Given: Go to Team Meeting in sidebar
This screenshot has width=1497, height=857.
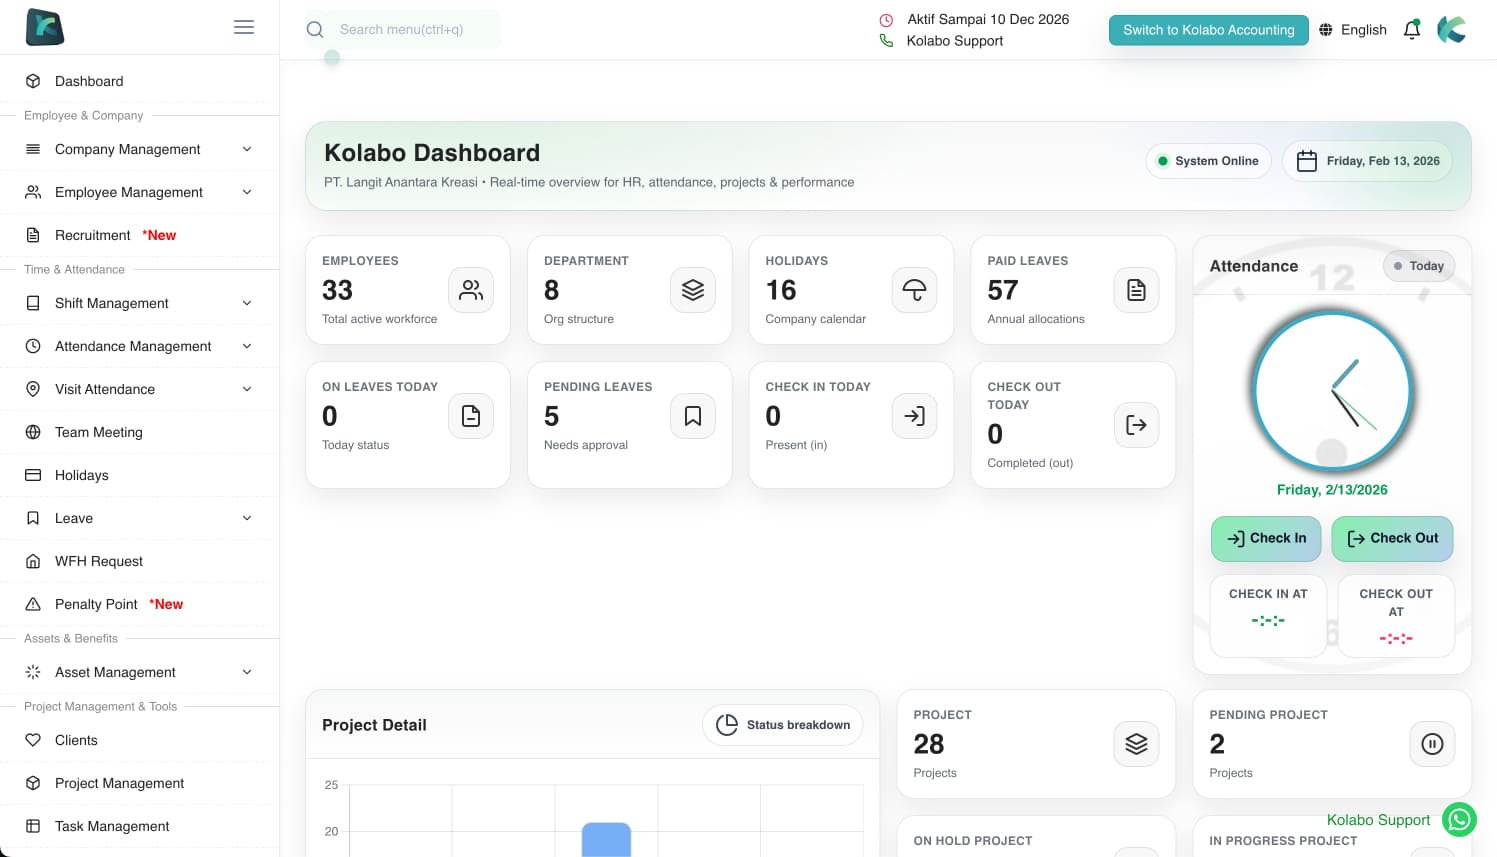Looking at the screenshot, I should pyautogui.click(x=98, y=432).
